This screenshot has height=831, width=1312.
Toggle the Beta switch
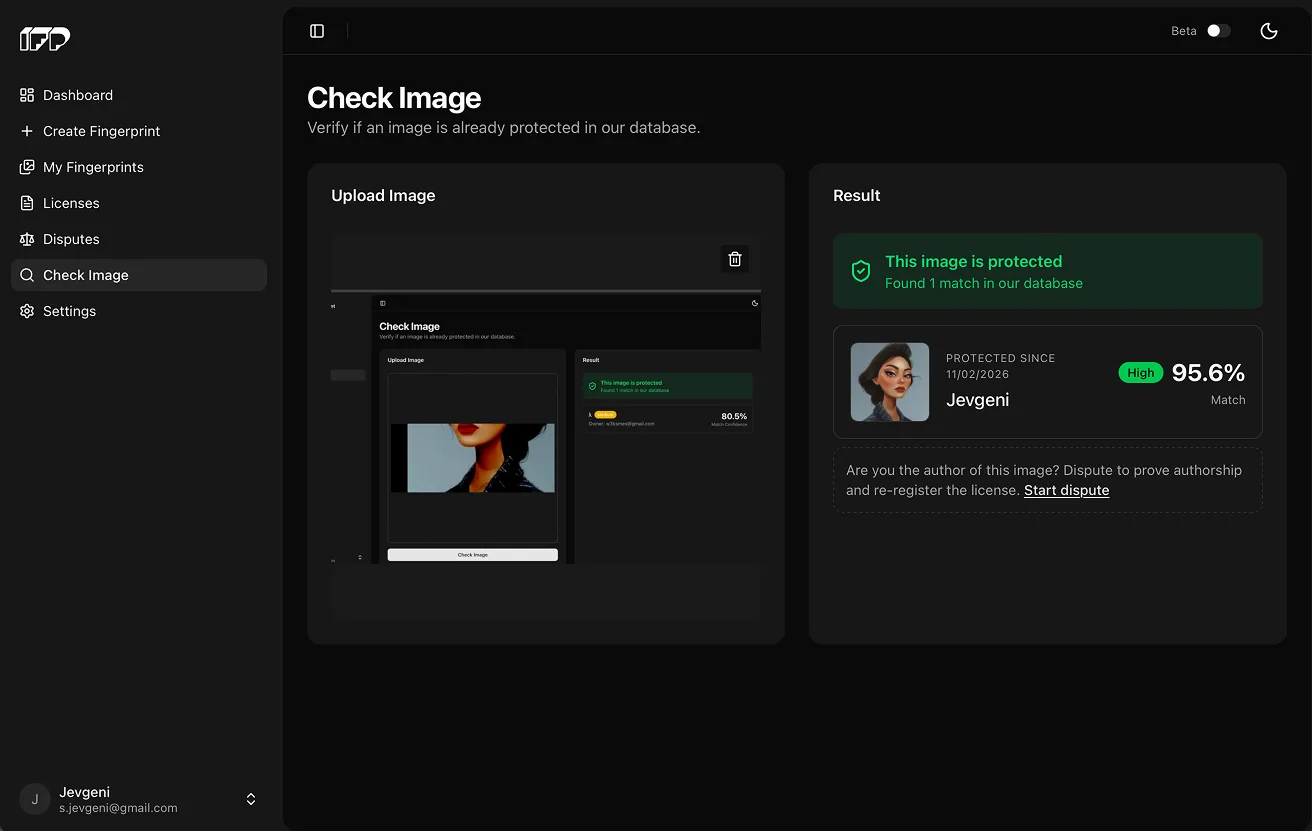1218,31
